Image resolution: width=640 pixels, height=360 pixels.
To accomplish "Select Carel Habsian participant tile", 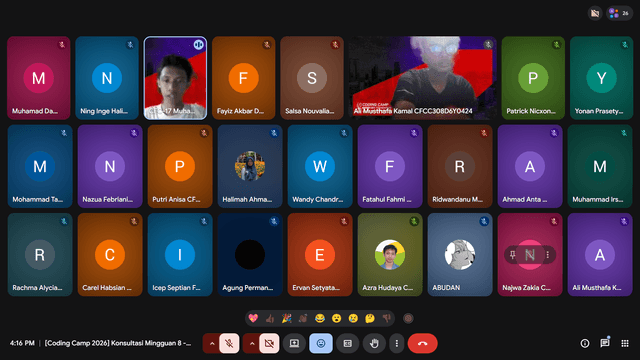I will click(110, 255).
